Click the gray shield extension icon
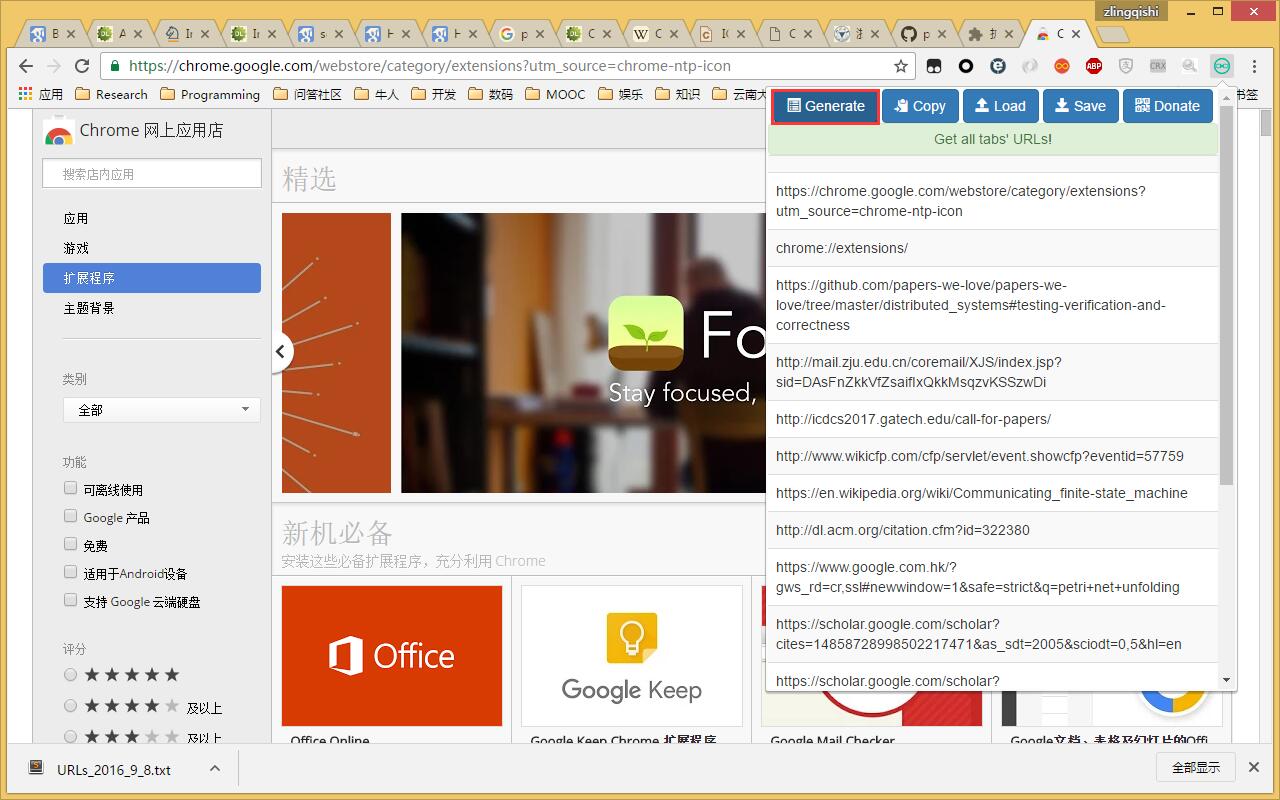The image size is (1280, 800). point(1126,66)
